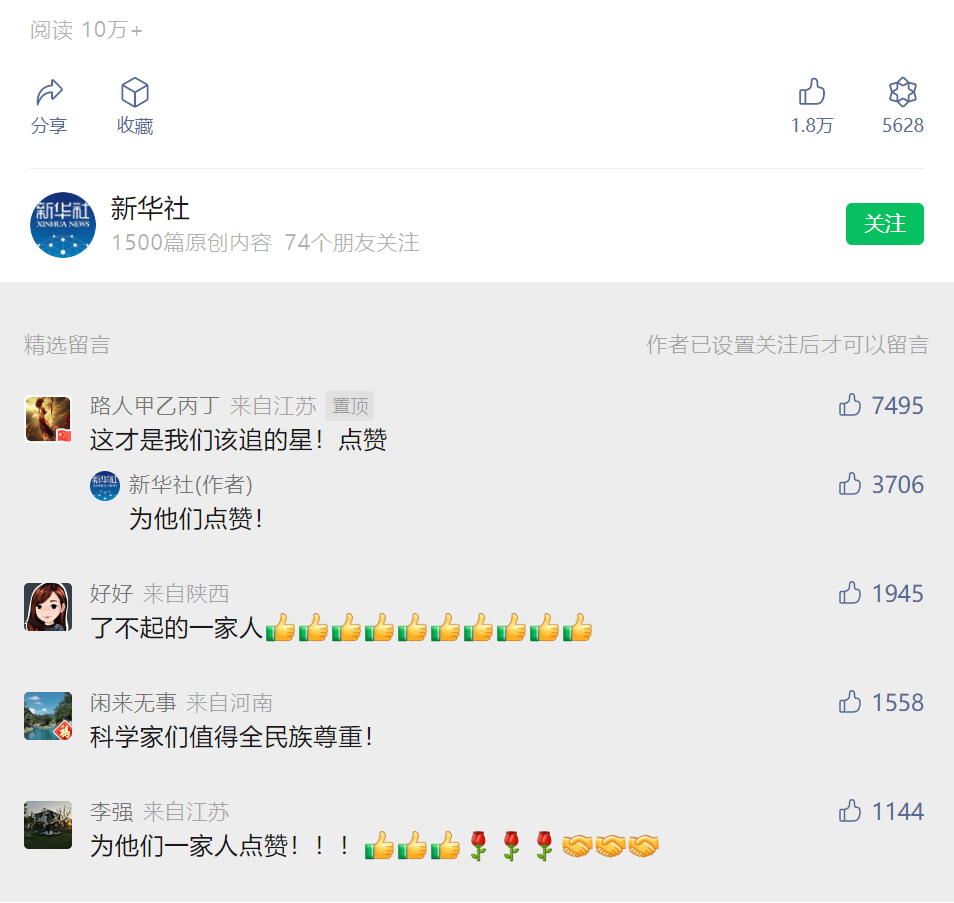Like the comment by 闲来无事
The width and height of the screenshot is (954, 903).
(850, 702)
